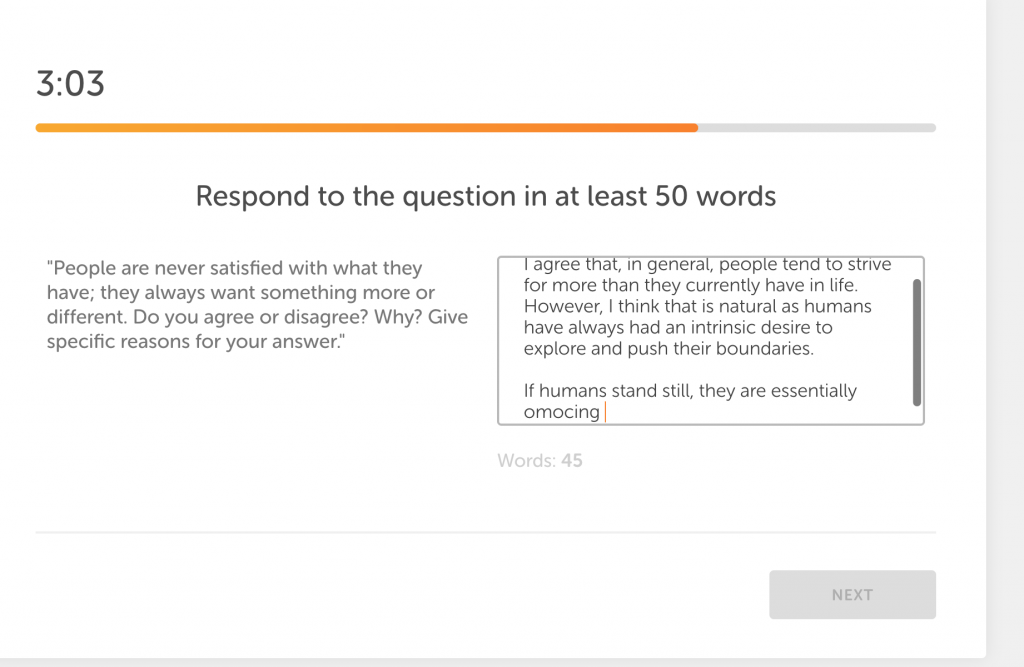Place cursor after the word "omocing"

604,412
